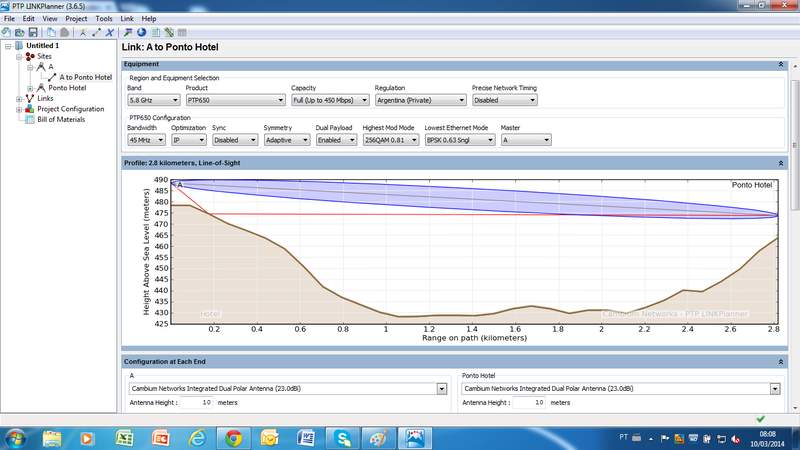Open the Tools menu
Screen dimensions: 800x450
104,18
